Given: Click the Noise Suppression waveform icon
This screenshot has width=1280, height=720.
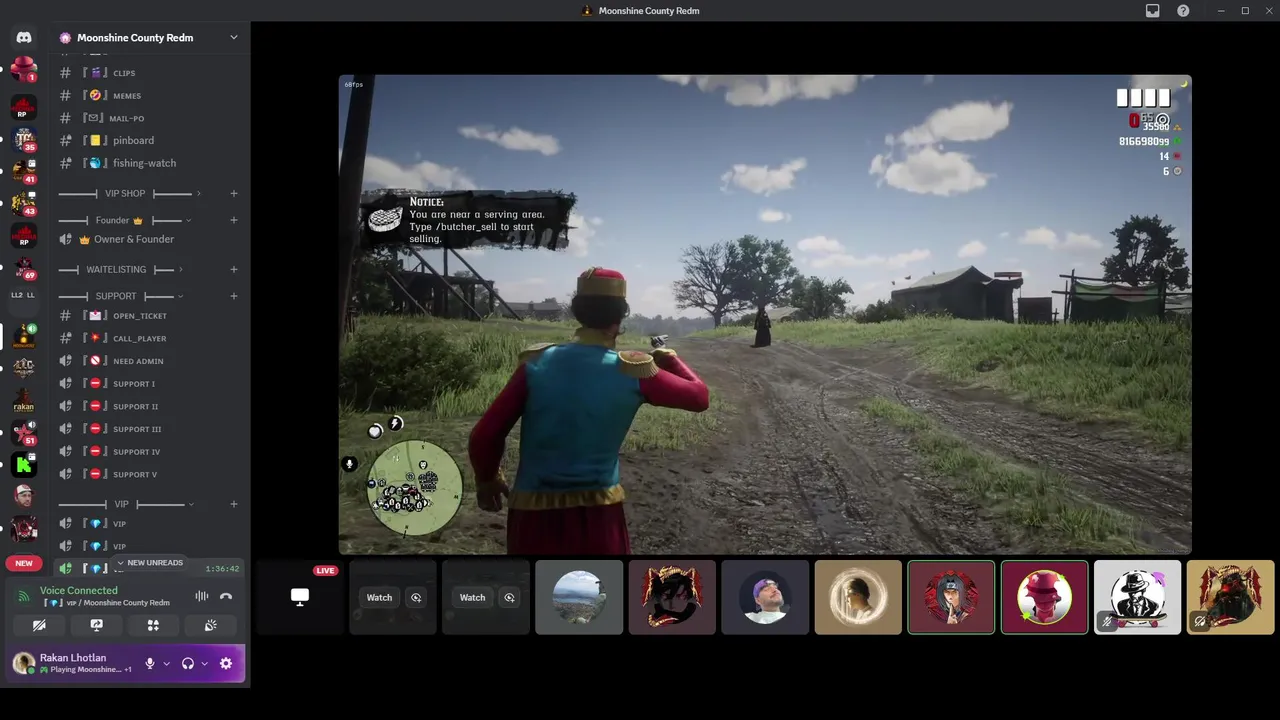Looking at the screenshot, I should [x=201, y=597].
